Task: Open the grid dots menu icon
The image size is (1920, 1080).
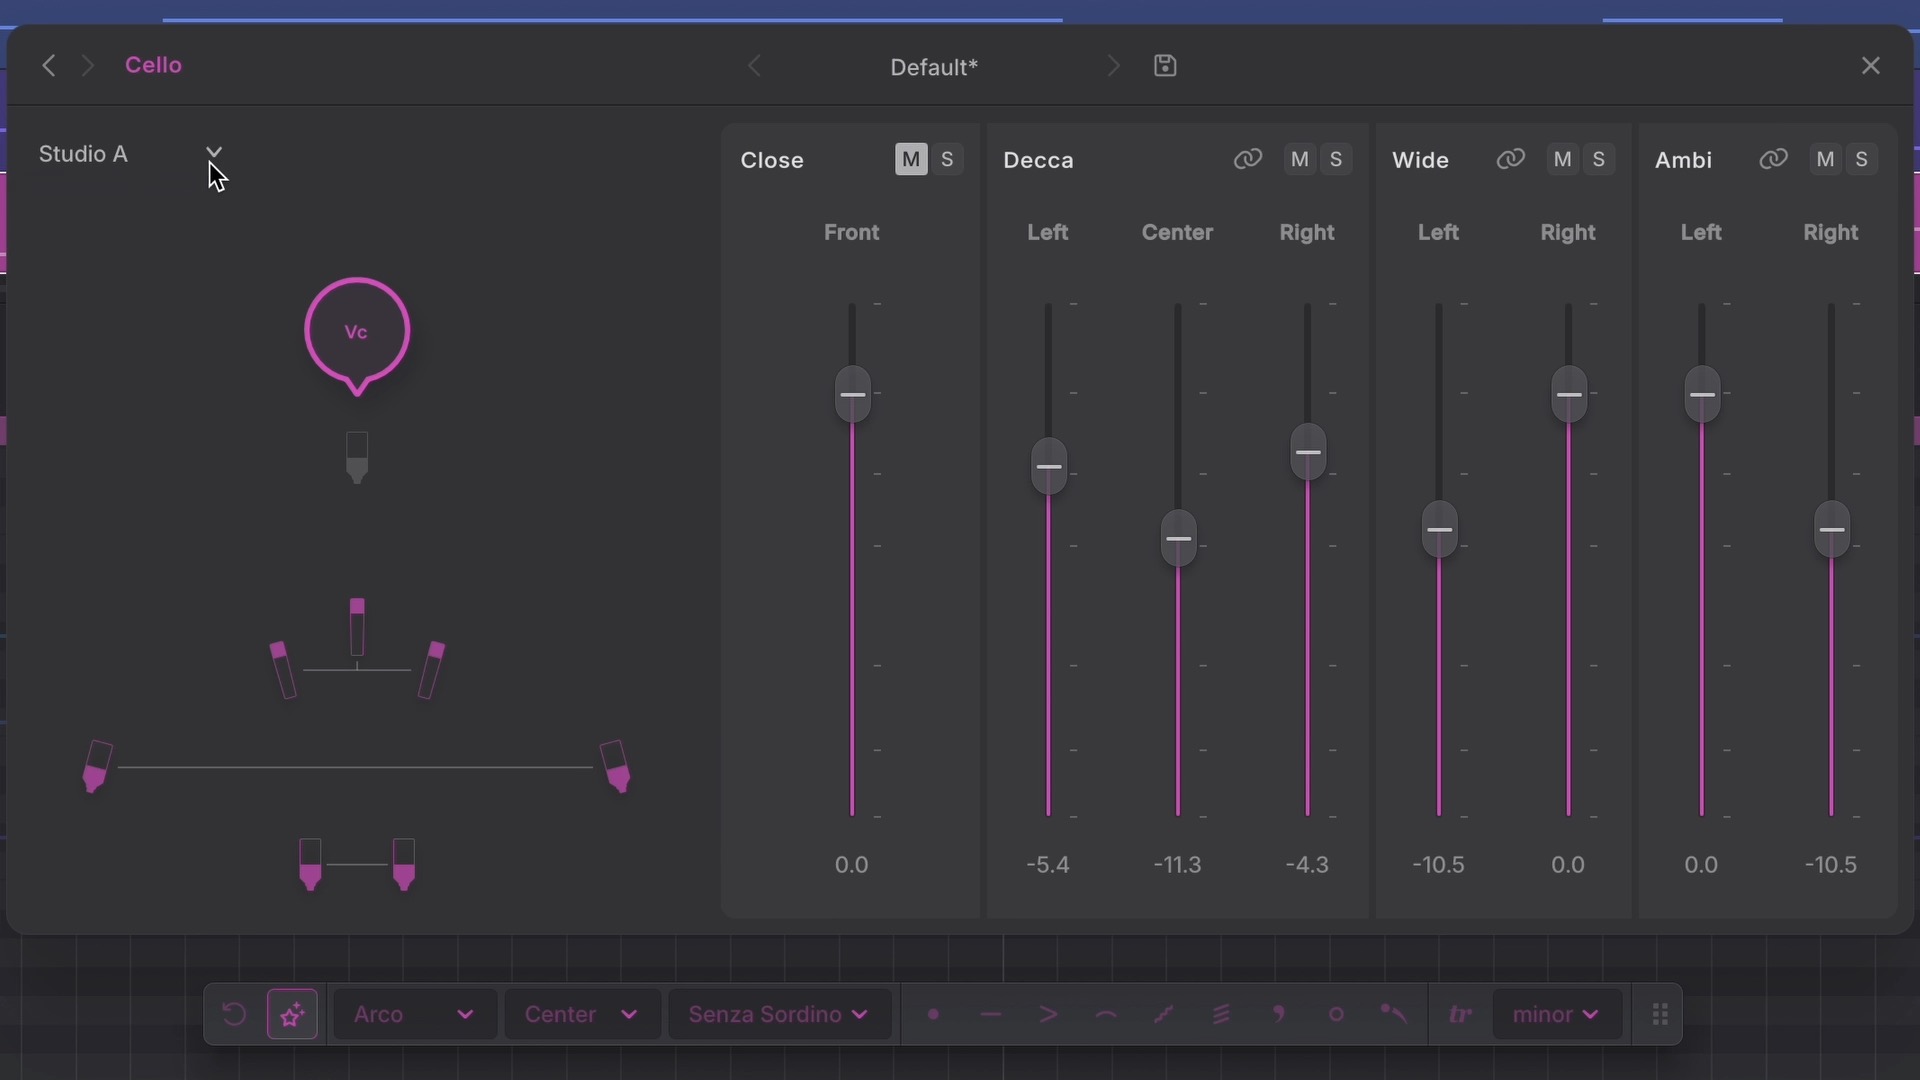Action: 1660,1015
